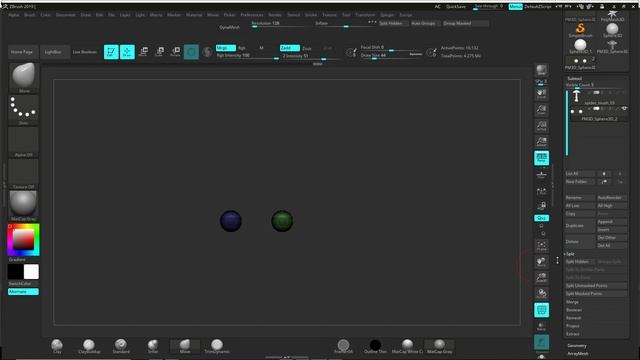Adjust the Rgb Intensity slider

[247, 56]
